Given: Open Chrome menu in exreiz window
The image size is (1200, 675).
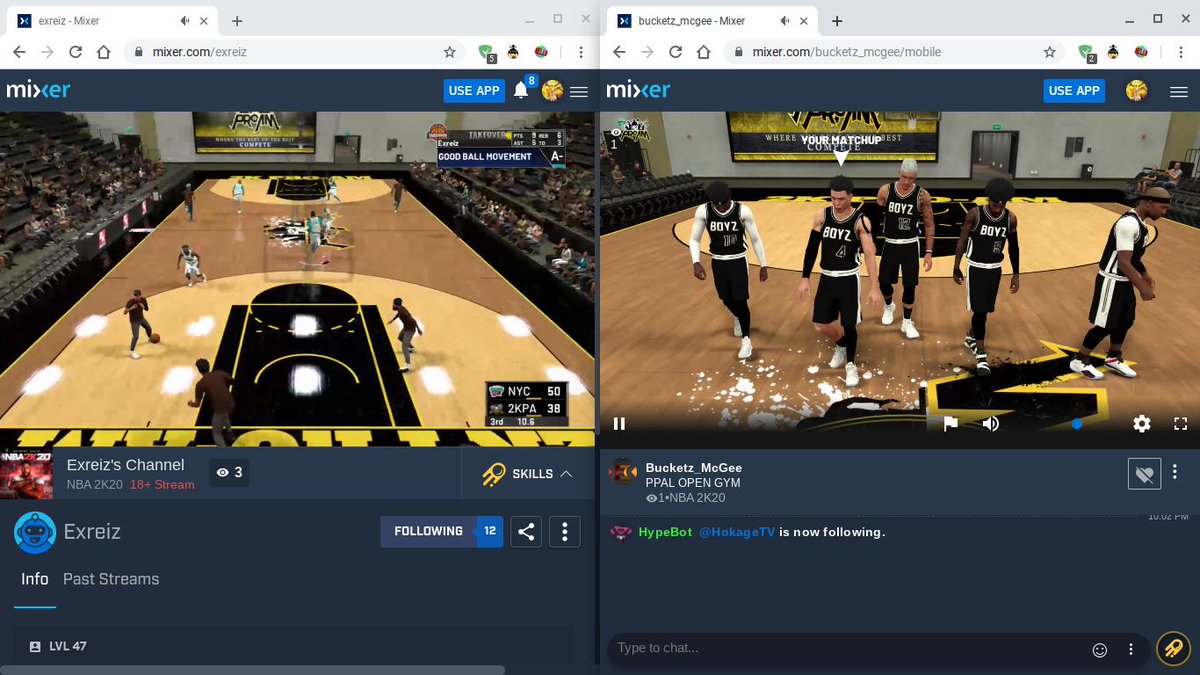Looking at the screenshot, I should click(580, 52).
